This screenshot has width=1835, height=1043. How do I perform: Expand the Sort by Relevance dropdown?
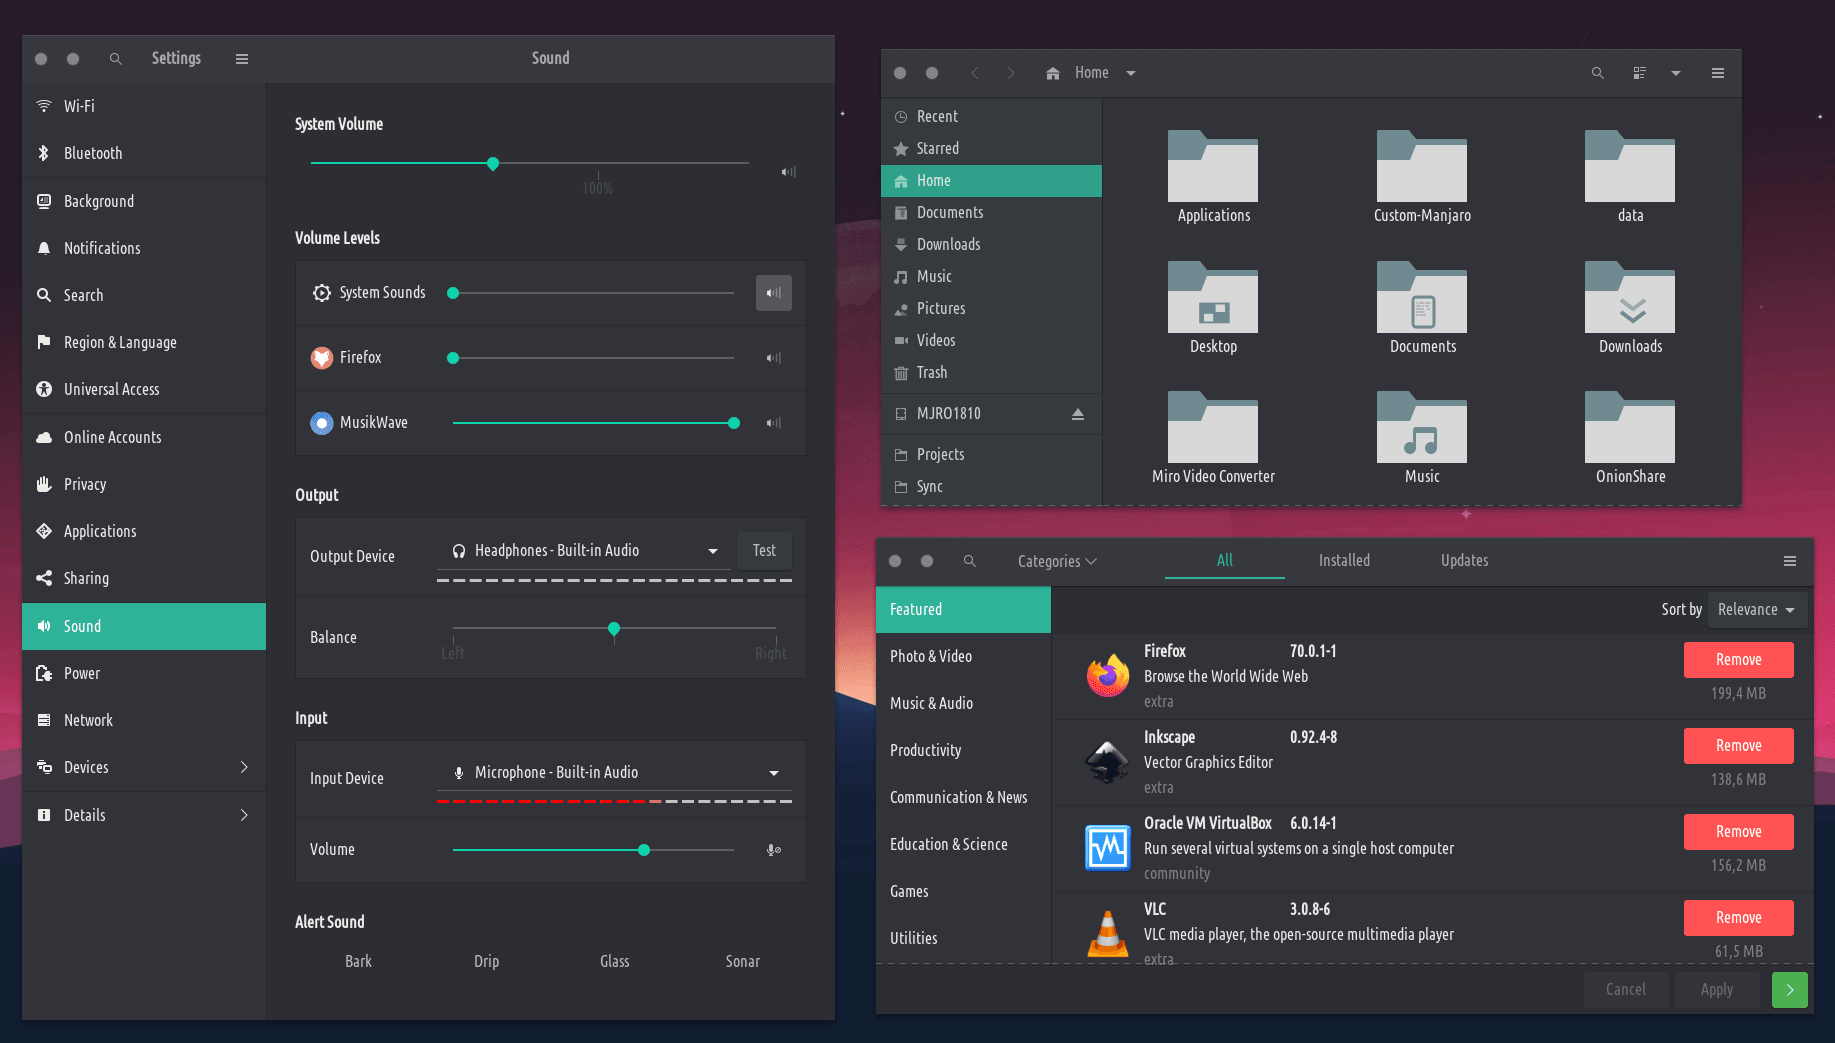[1756, 610]
